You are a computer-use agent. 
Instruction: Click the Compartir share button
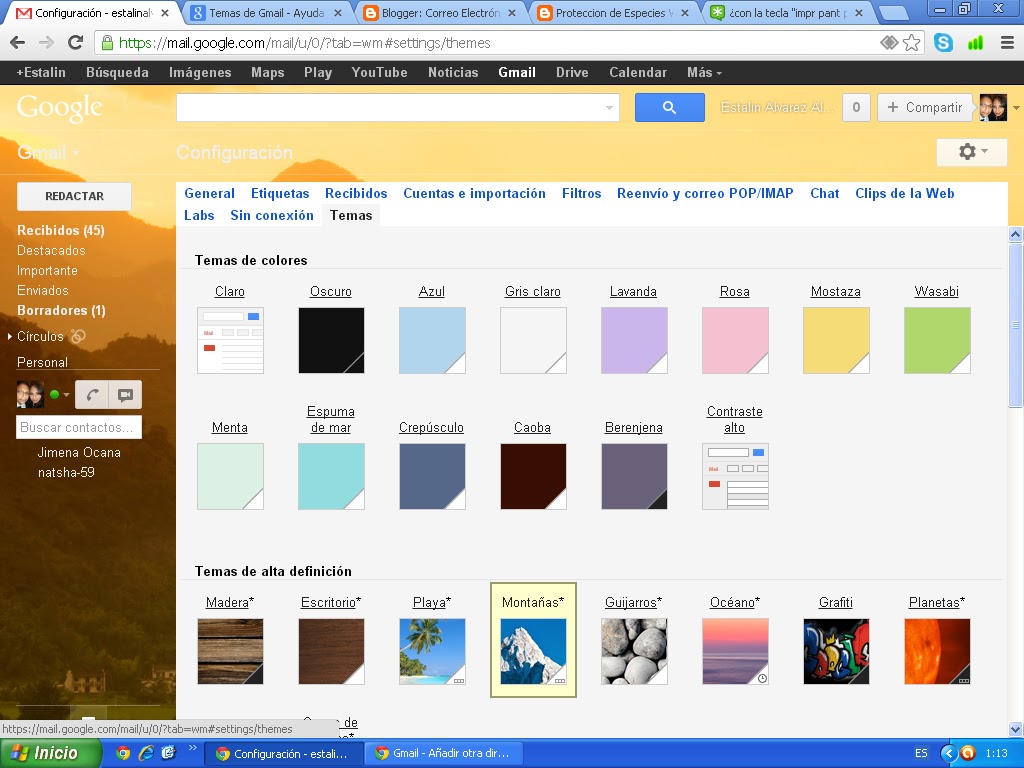(925, 107)
